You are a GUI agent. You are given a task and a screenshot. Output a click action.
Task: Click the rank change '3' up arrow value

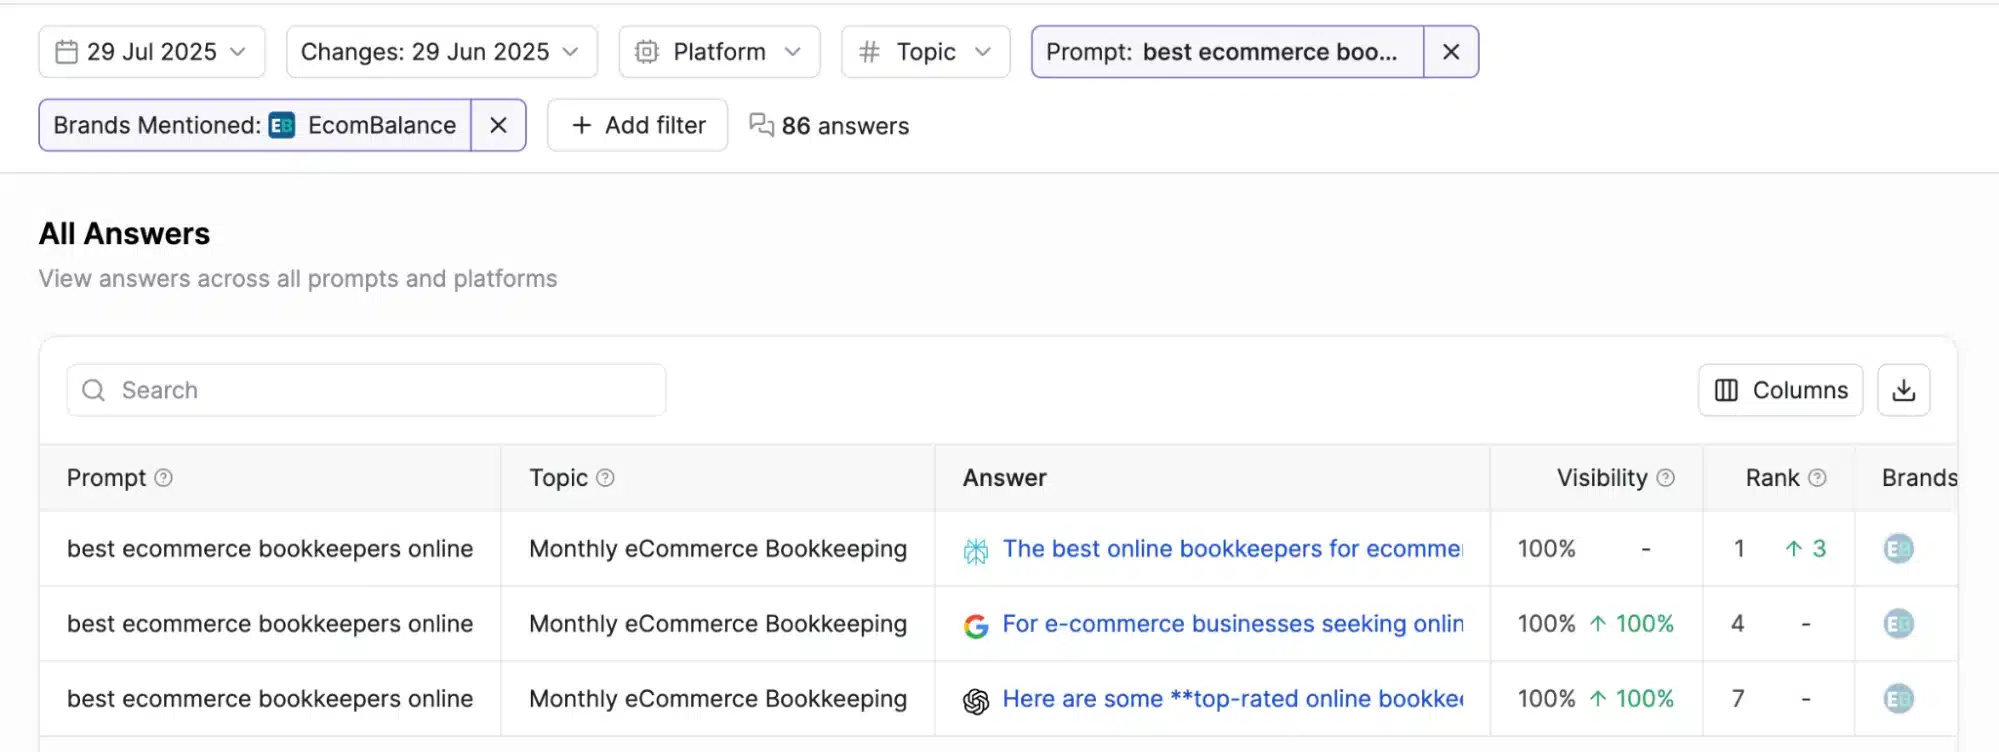coord(1805,549)
